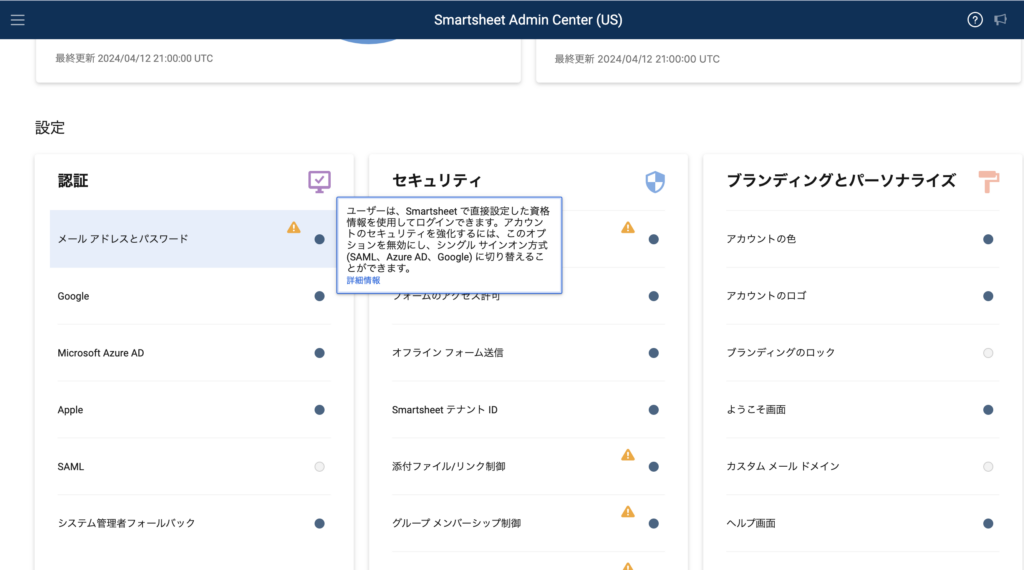This screenshot has height=570, width=1024.
Task: Toggle the ようこそ画面 status dot
Action: click(988, 409)
